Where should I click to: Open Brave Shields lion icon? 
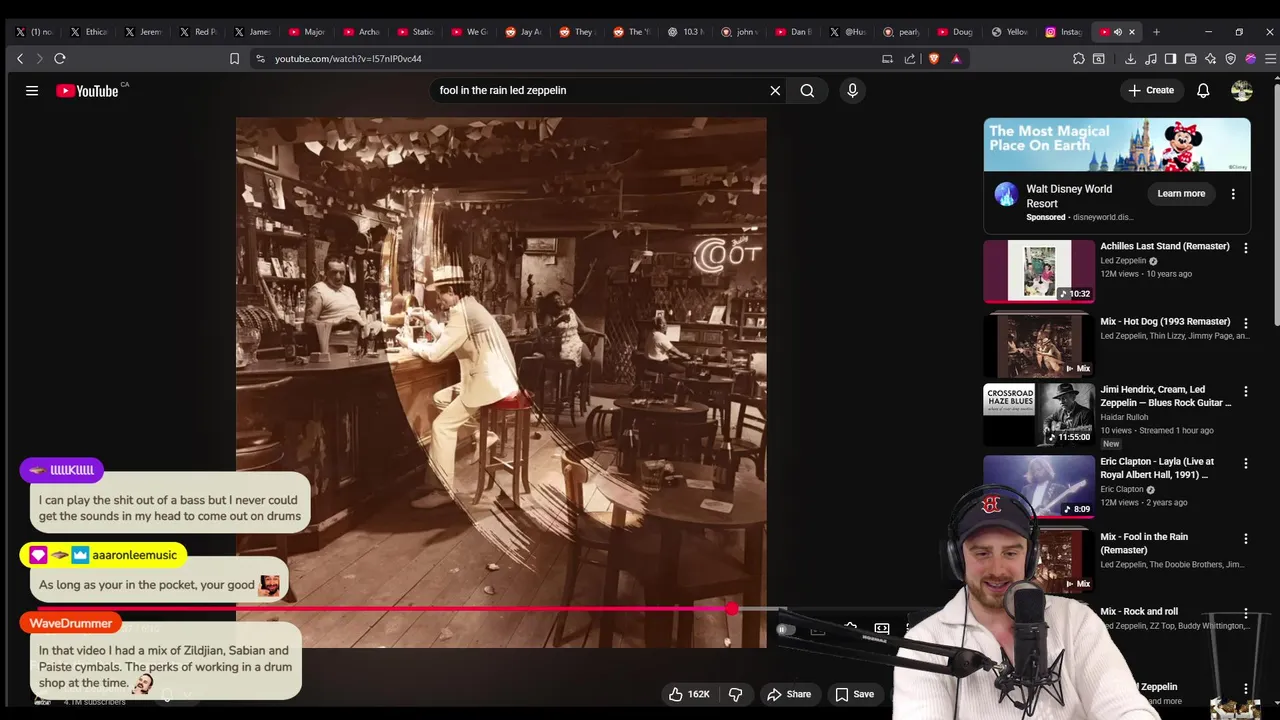tap(934, 59)
